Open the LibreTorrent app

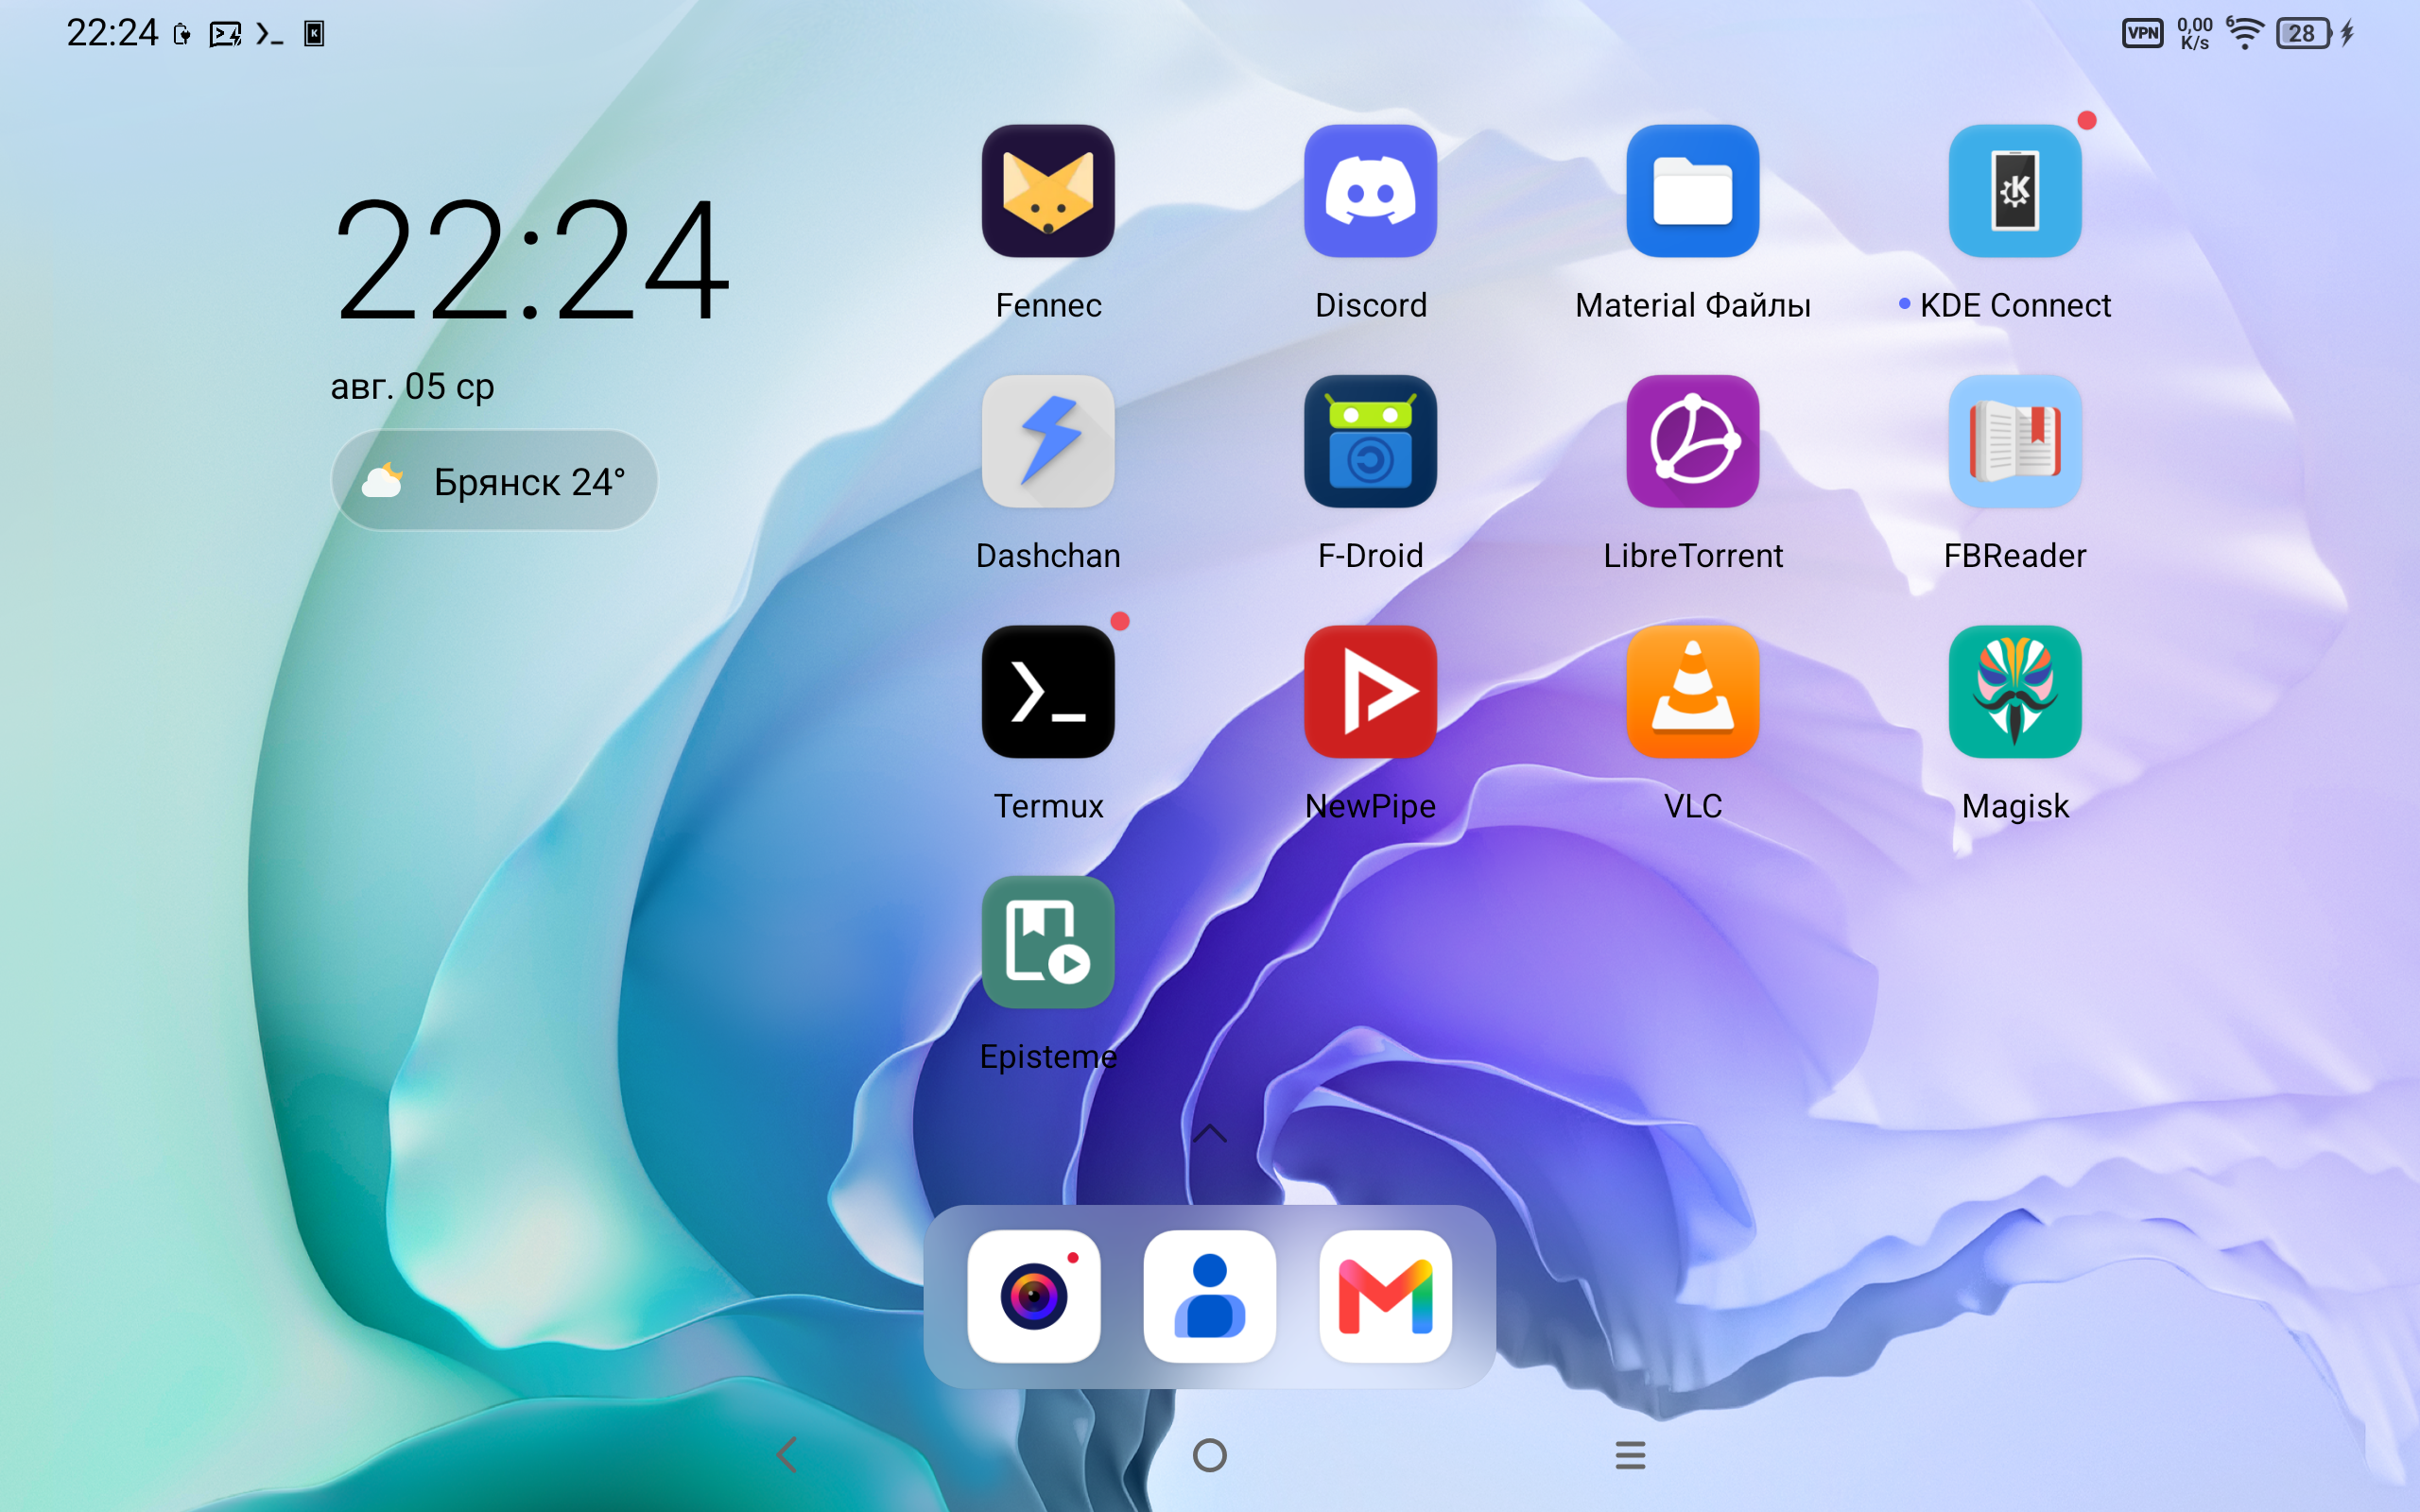(1692, 441)
